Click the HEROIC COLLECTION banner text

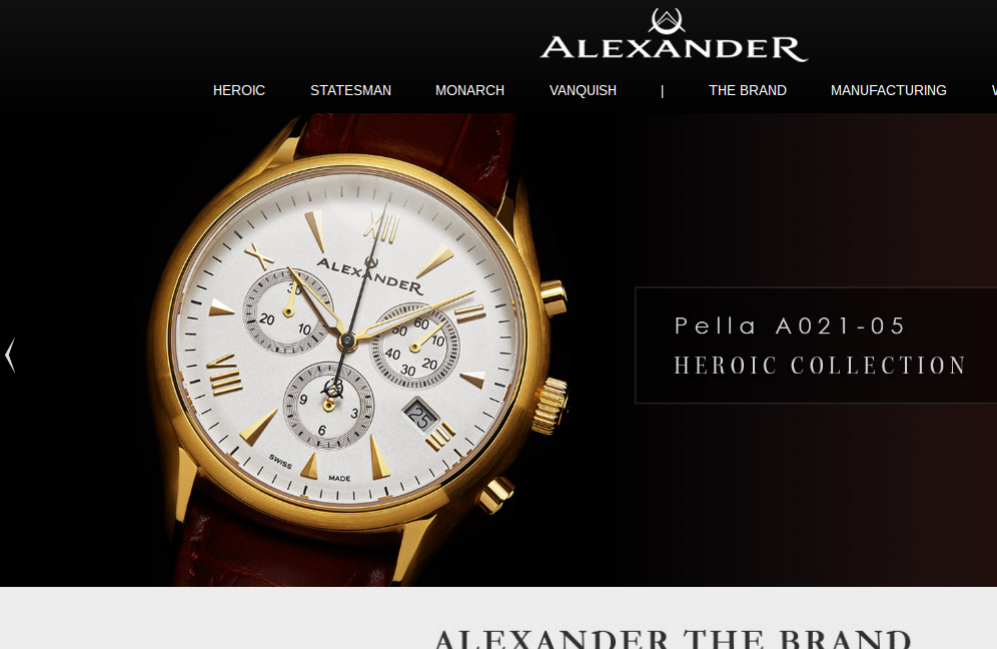point(819,365)
